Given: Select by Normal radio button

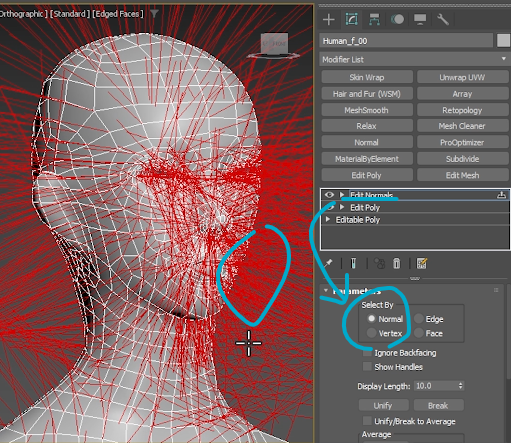Looking at the screenshot, I should pyautogui.click(x=371, y=319).
